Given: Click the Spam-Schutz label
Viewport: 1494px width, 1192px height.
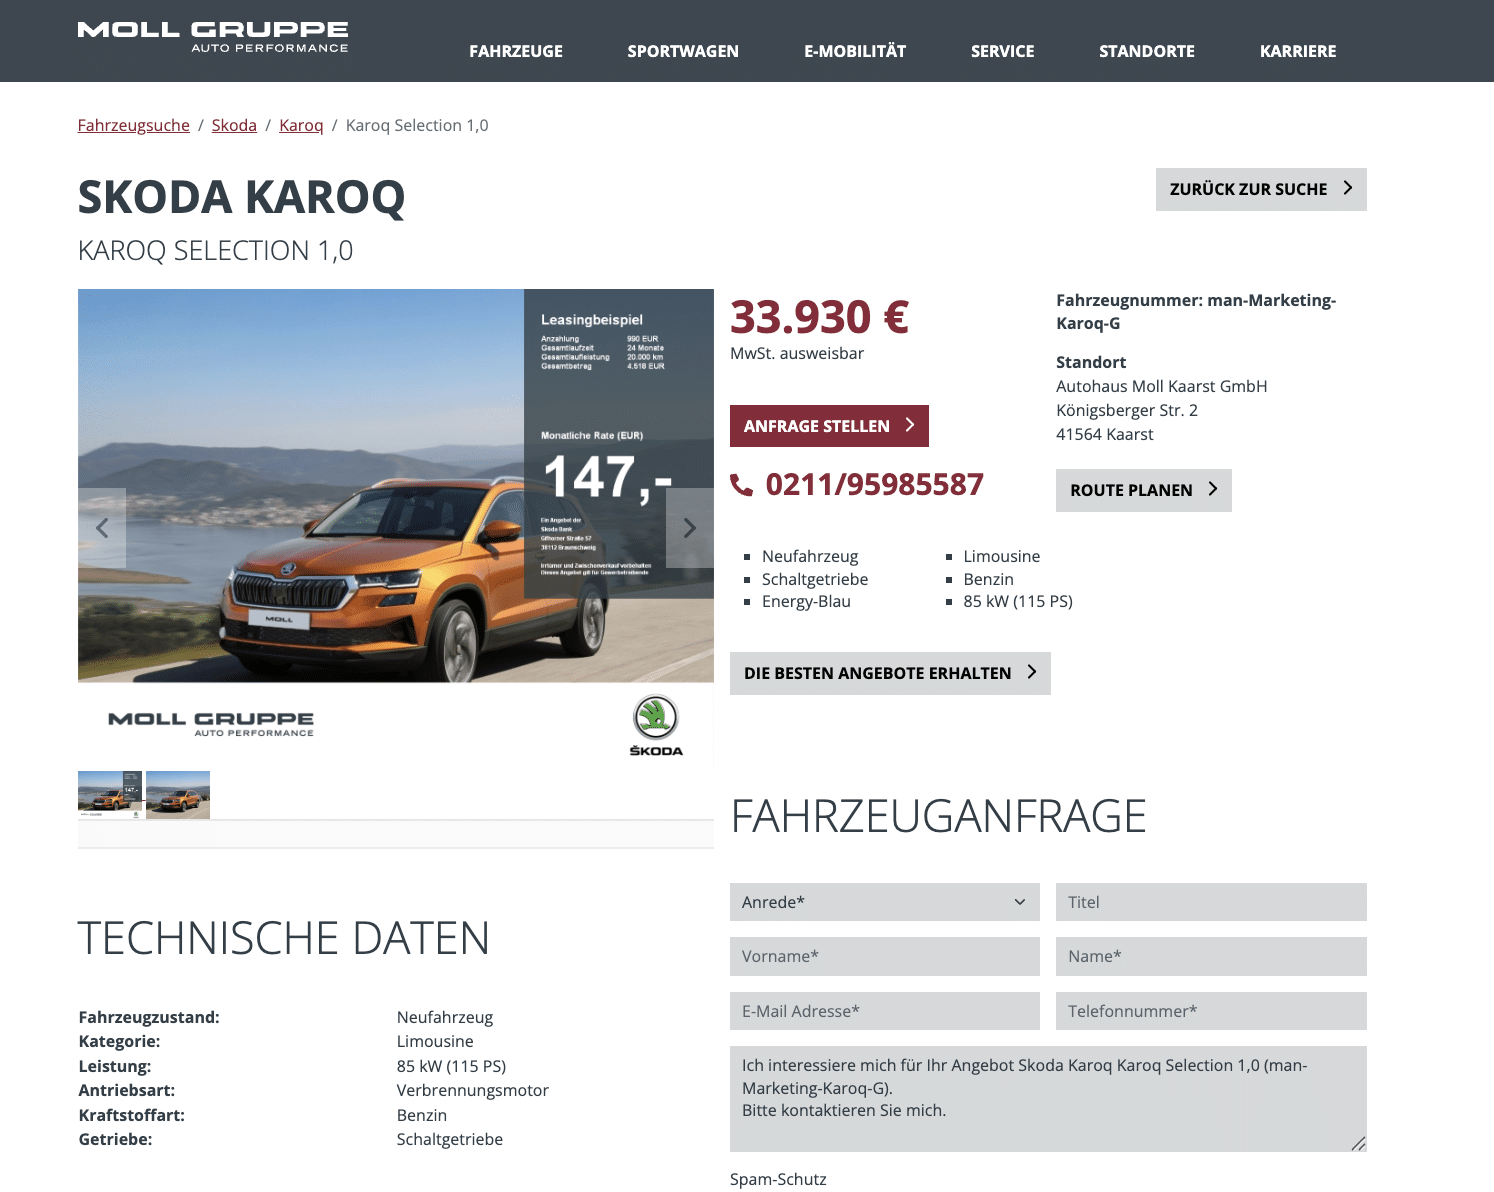Looking at the screenshot, I should click(778, 1179).
